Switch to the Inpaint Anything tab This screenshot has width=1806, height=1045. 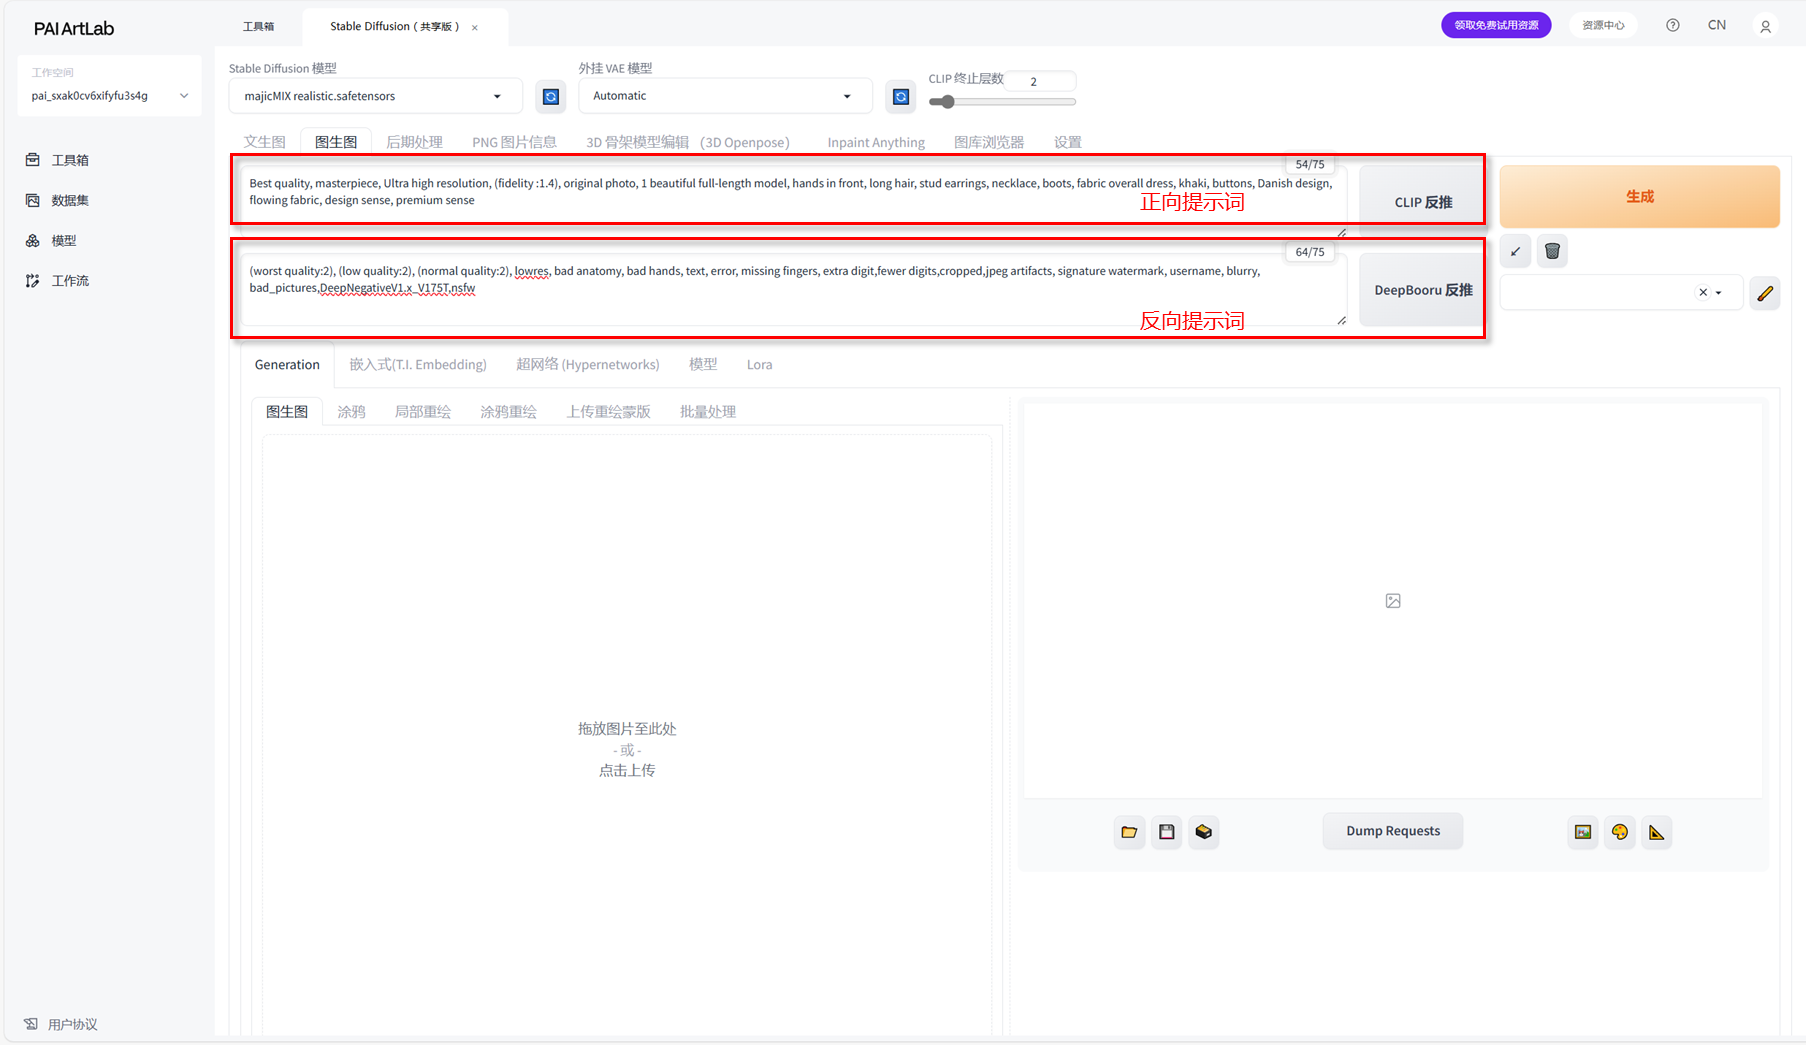coord(876,142)
